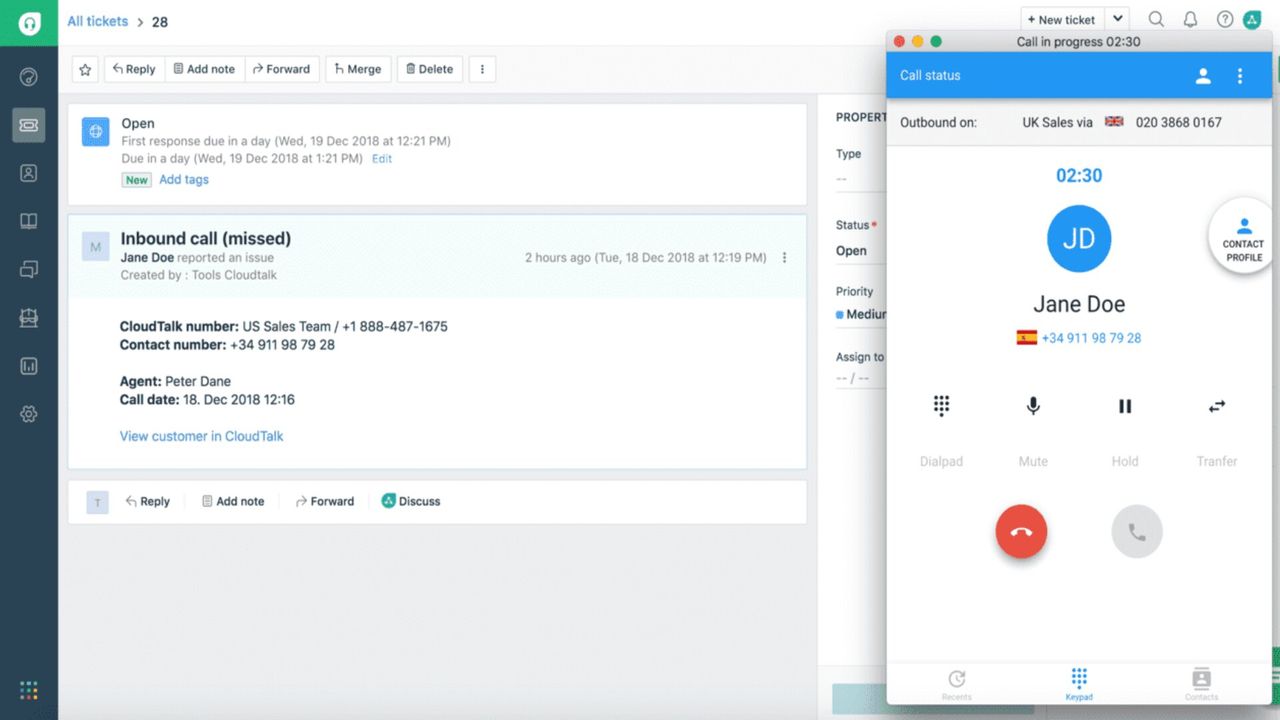This screenshot has height=720, width=1280.
Task: Click Forward below the message
Action: [325, 502]
